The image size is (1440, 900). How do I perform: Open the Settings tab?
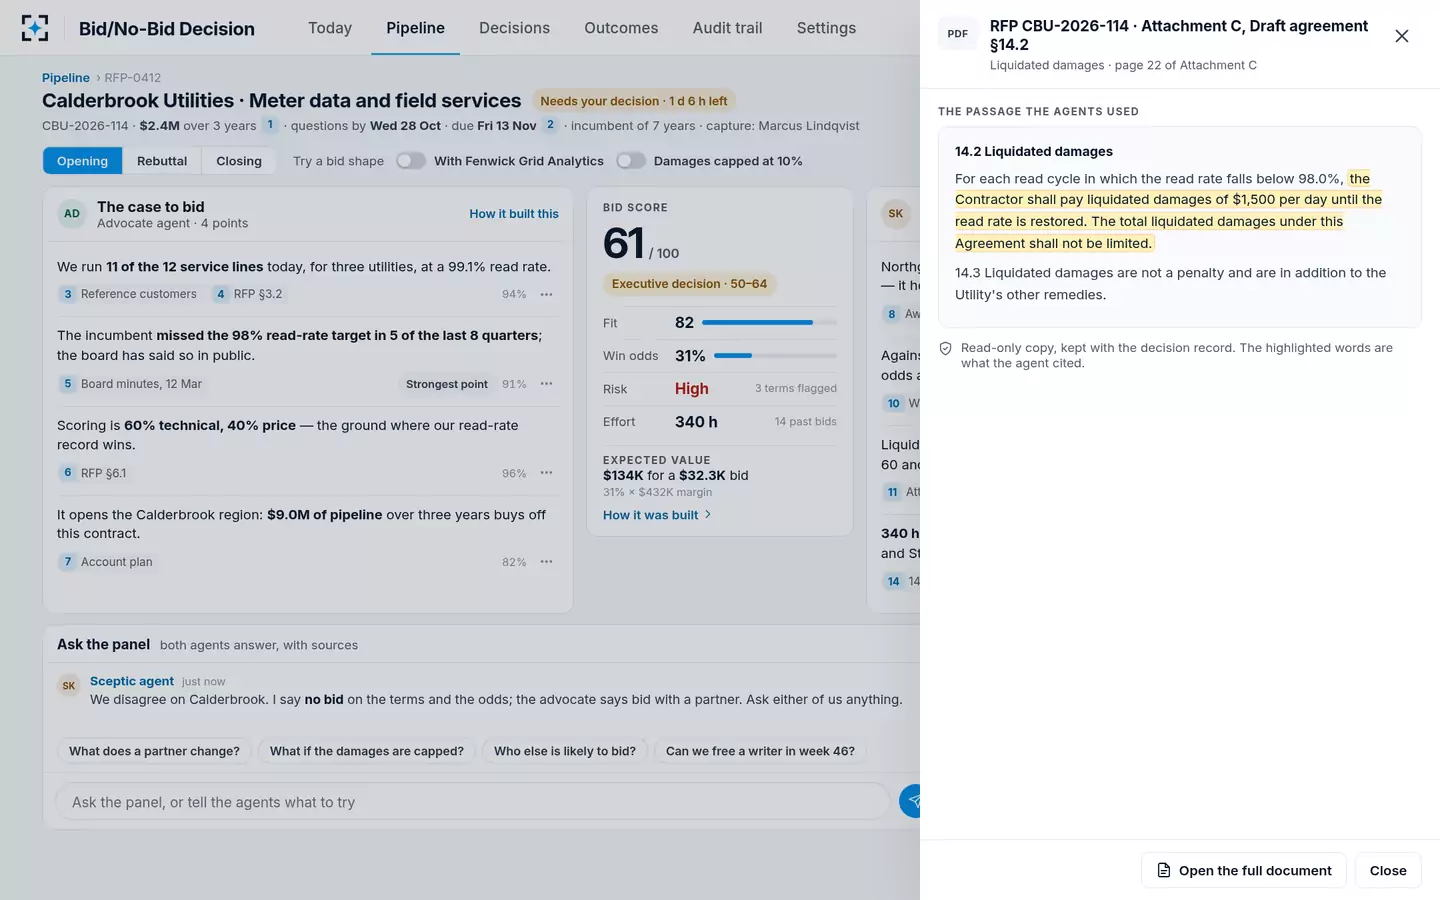pyautogui.click(x=826, y=28)
